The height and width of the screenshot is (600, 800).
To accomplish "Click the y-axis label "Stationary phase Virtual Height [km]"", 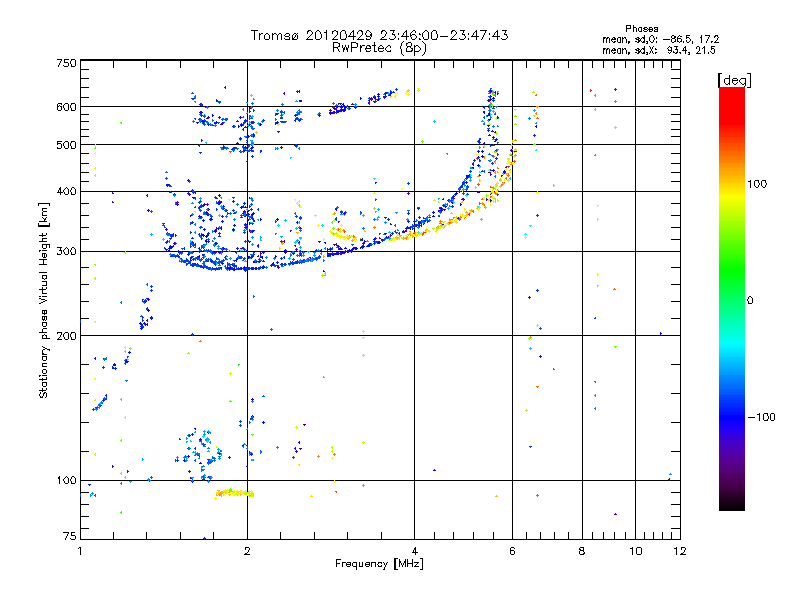I will 43,301.
